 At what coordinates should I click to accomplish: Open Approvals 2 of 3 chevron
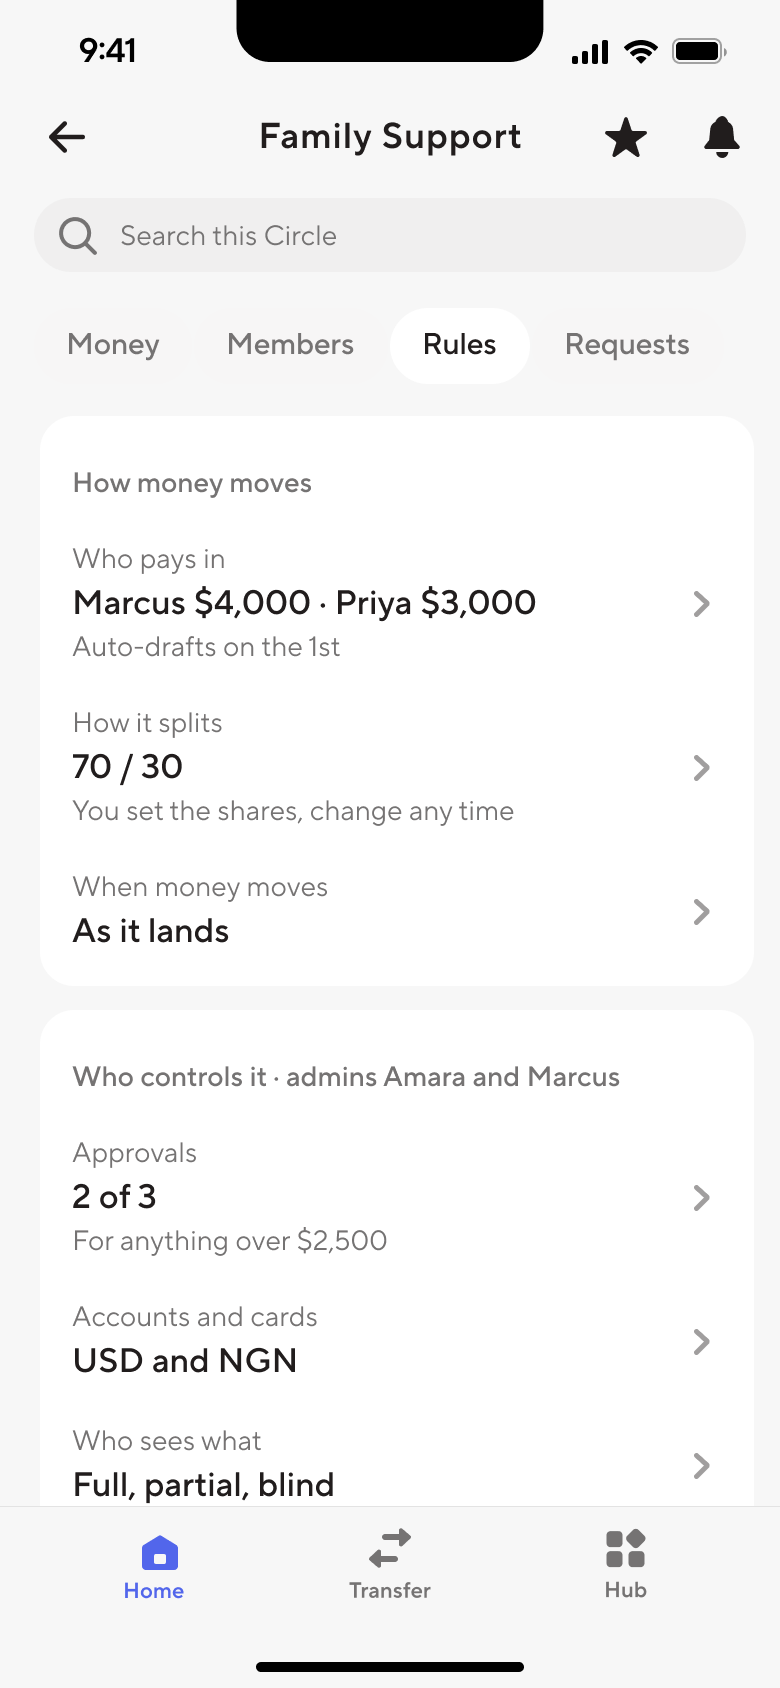[702, 1197]
